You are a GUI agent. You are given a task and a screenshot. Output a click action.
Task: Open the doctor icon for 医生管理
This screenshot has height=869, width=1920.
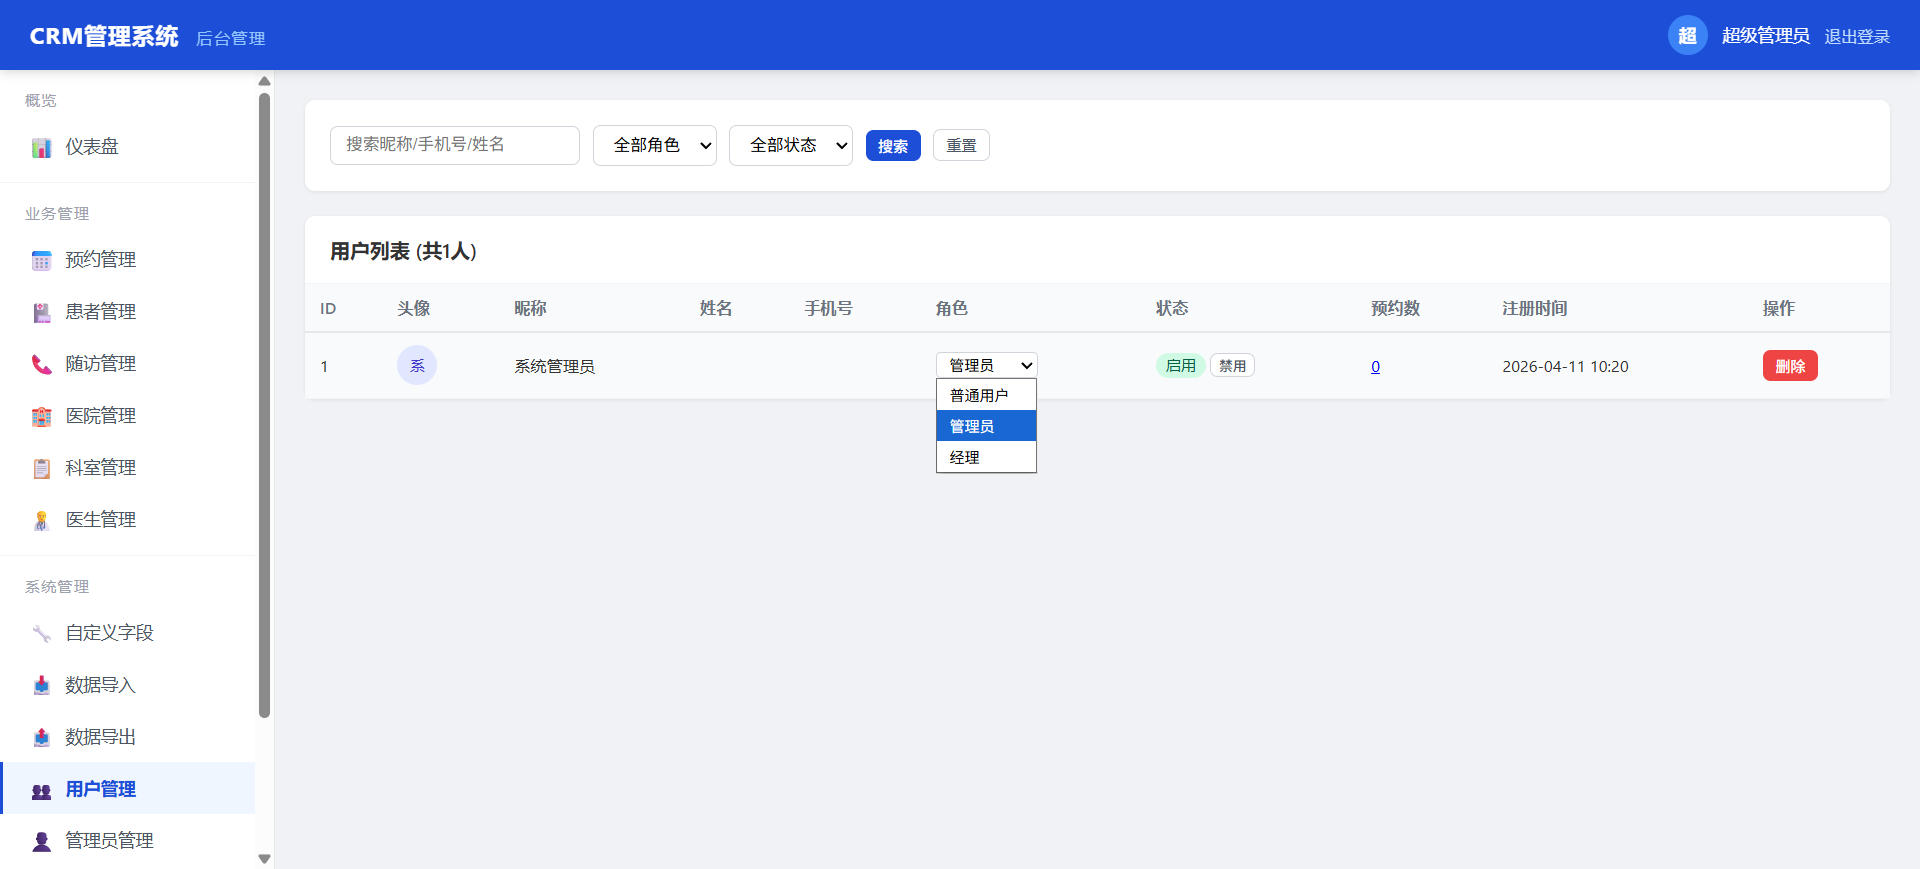41,521
